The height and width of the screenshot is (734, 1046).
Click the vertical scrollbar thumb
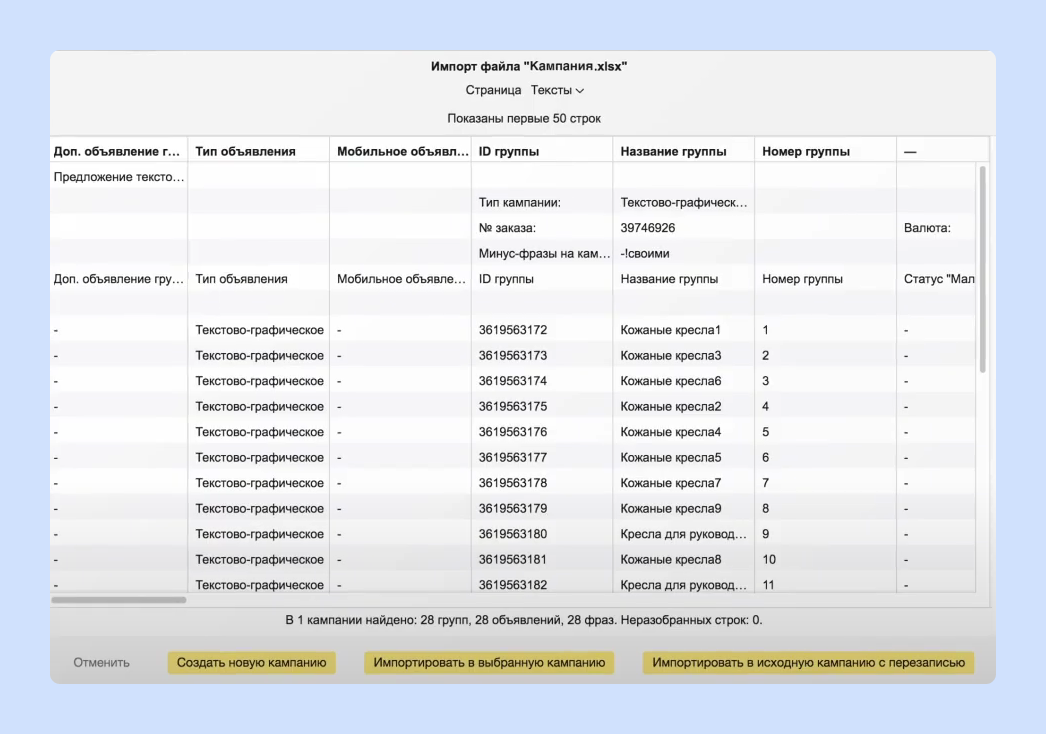click(x=982, y=270)
